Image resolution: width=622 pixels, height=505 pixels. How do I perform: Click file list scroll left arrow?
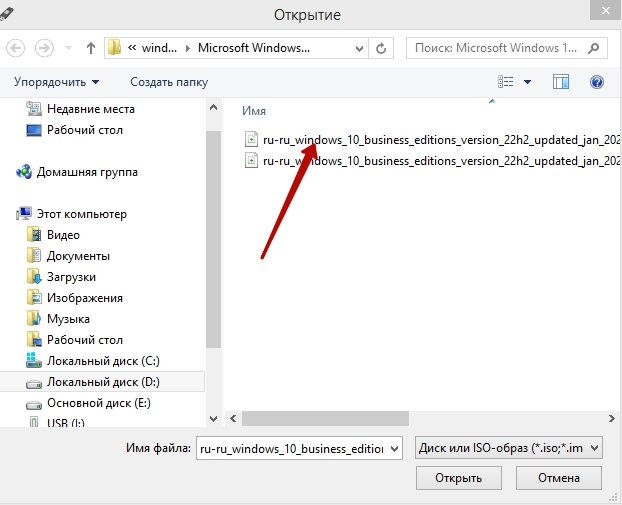pos(233,419)
